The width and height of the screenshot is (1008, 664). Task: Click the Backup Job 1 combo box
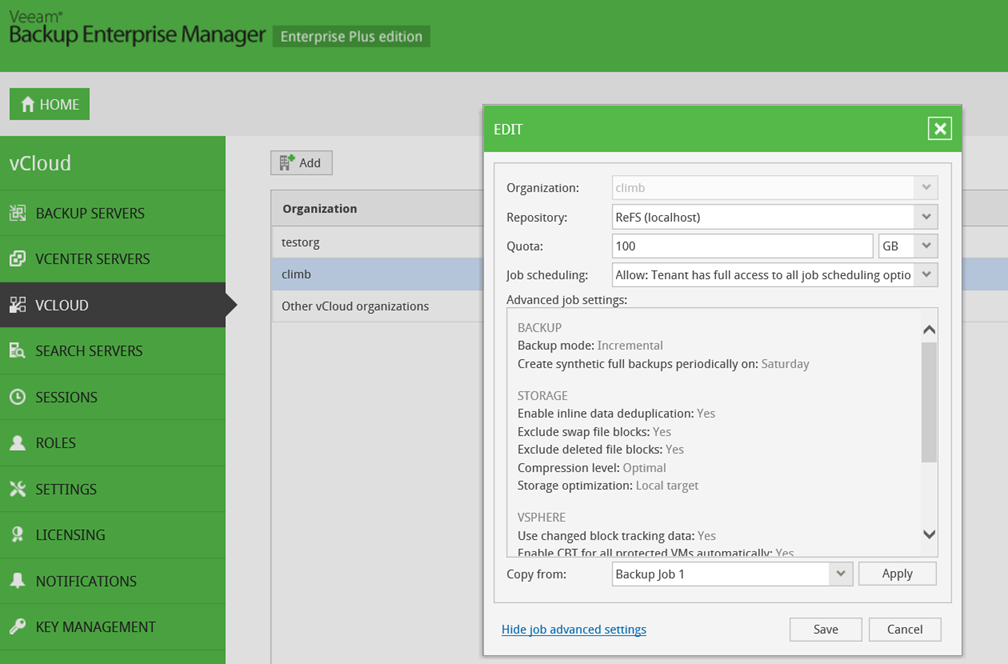pyautogui.click(x=732, y=573)
